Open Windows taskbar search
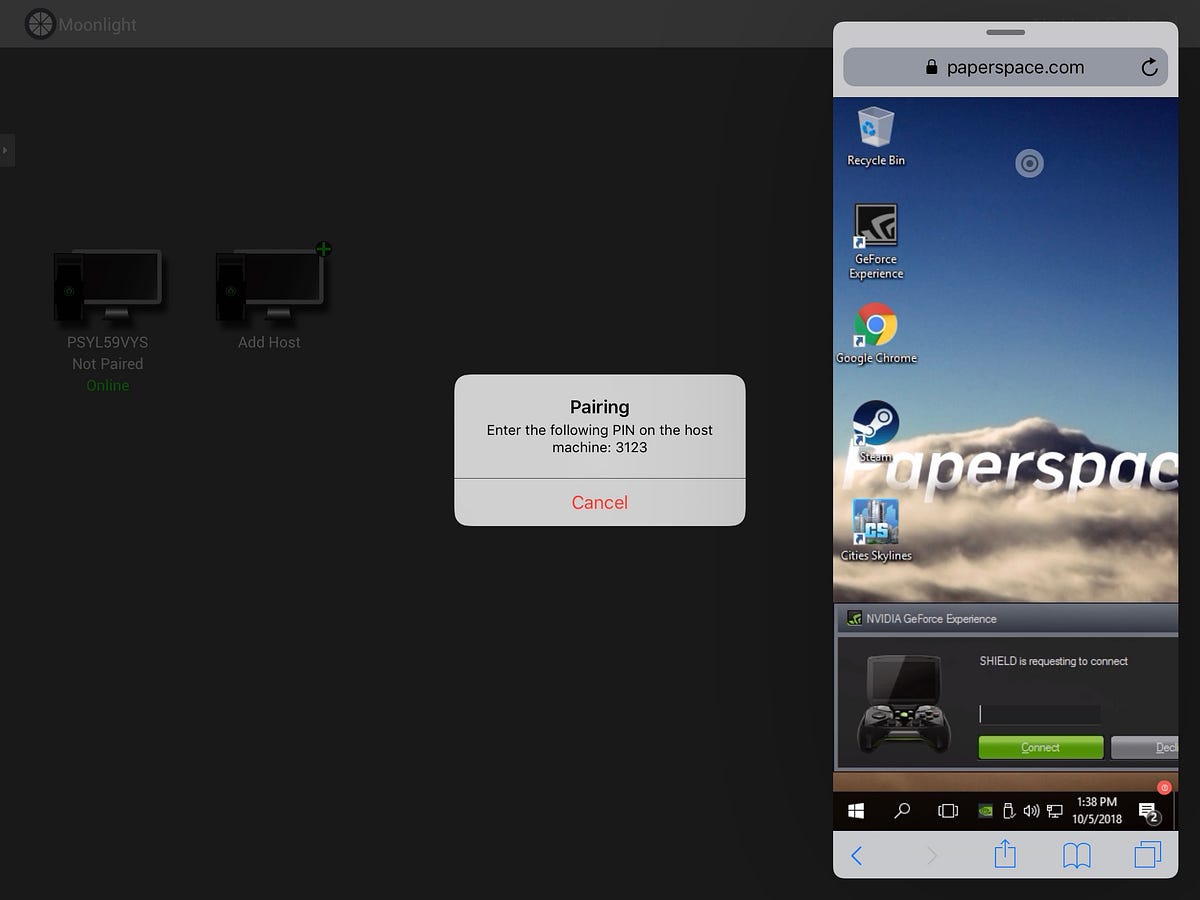Viewport: 1200px width, 900px height. pyautogui.click(x=902, y=810)
